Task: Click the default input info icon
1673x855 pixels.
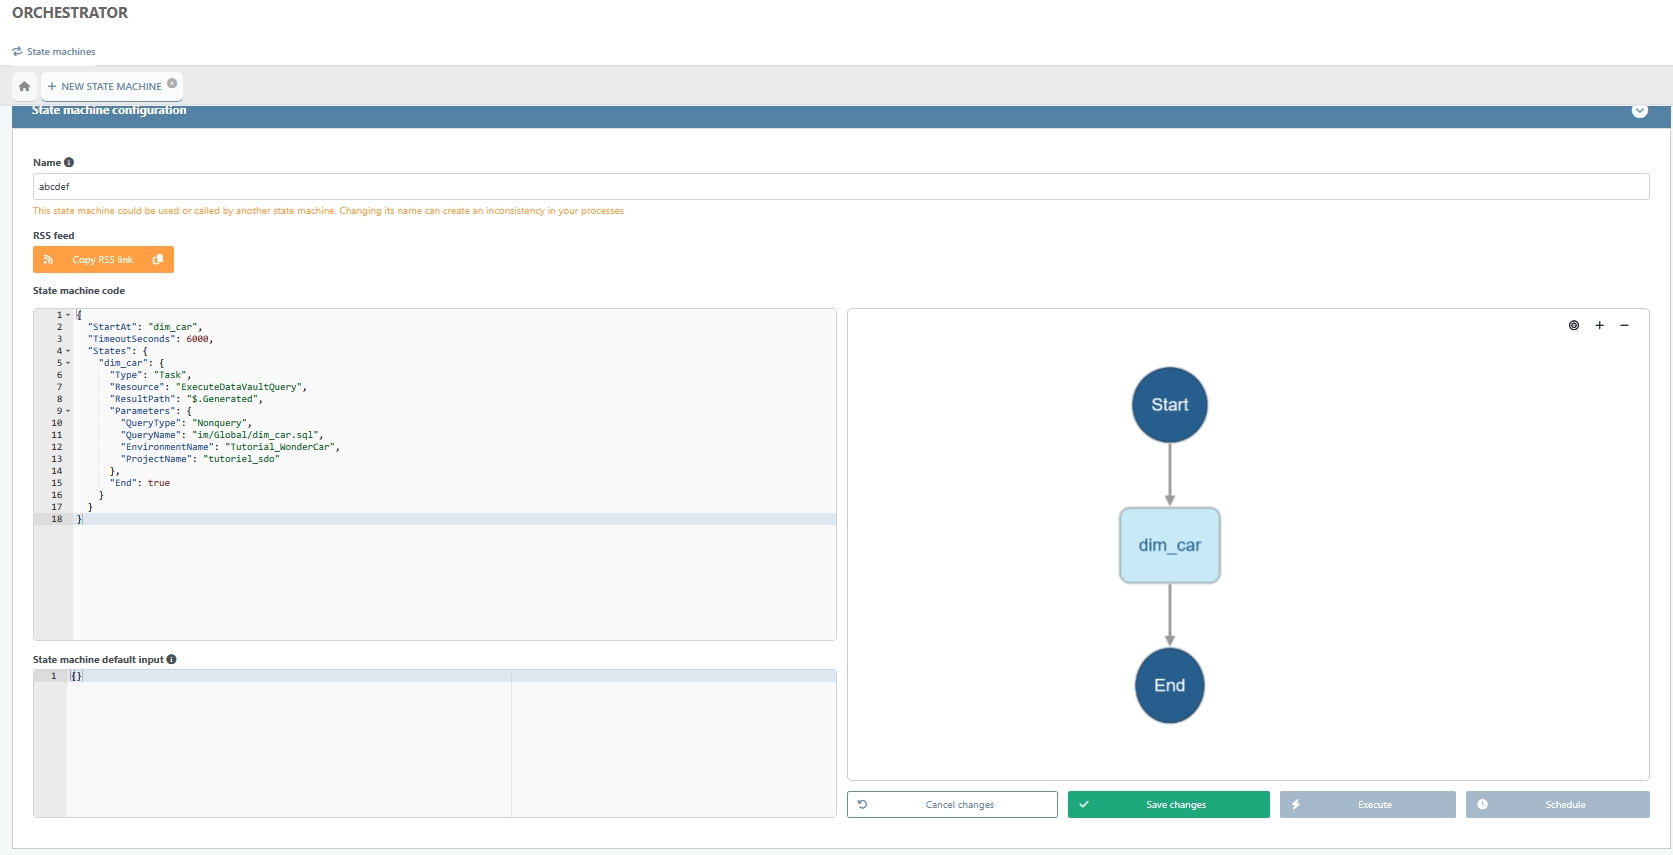Action: point(172,659)
